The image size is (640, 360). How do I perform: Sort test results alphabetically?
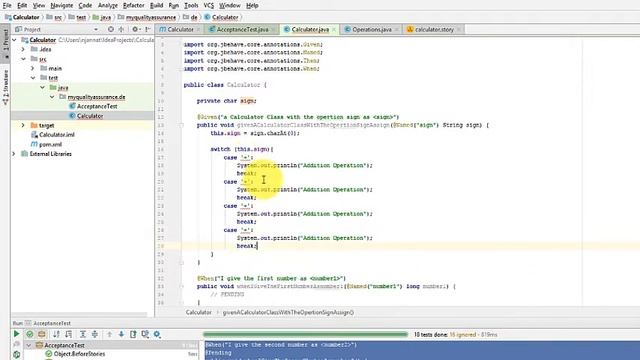point(56,334)
